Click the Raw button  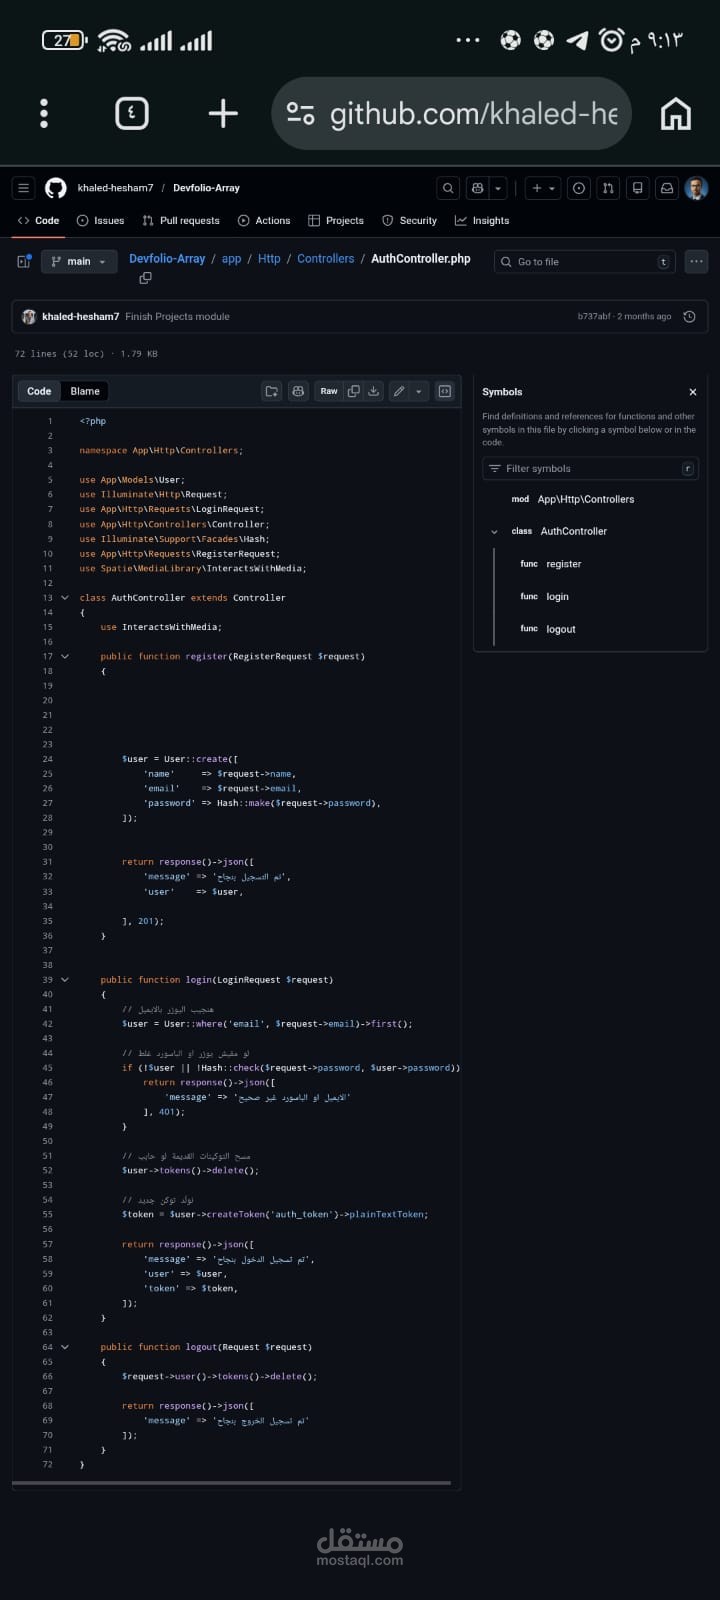[x=329, y=391]
